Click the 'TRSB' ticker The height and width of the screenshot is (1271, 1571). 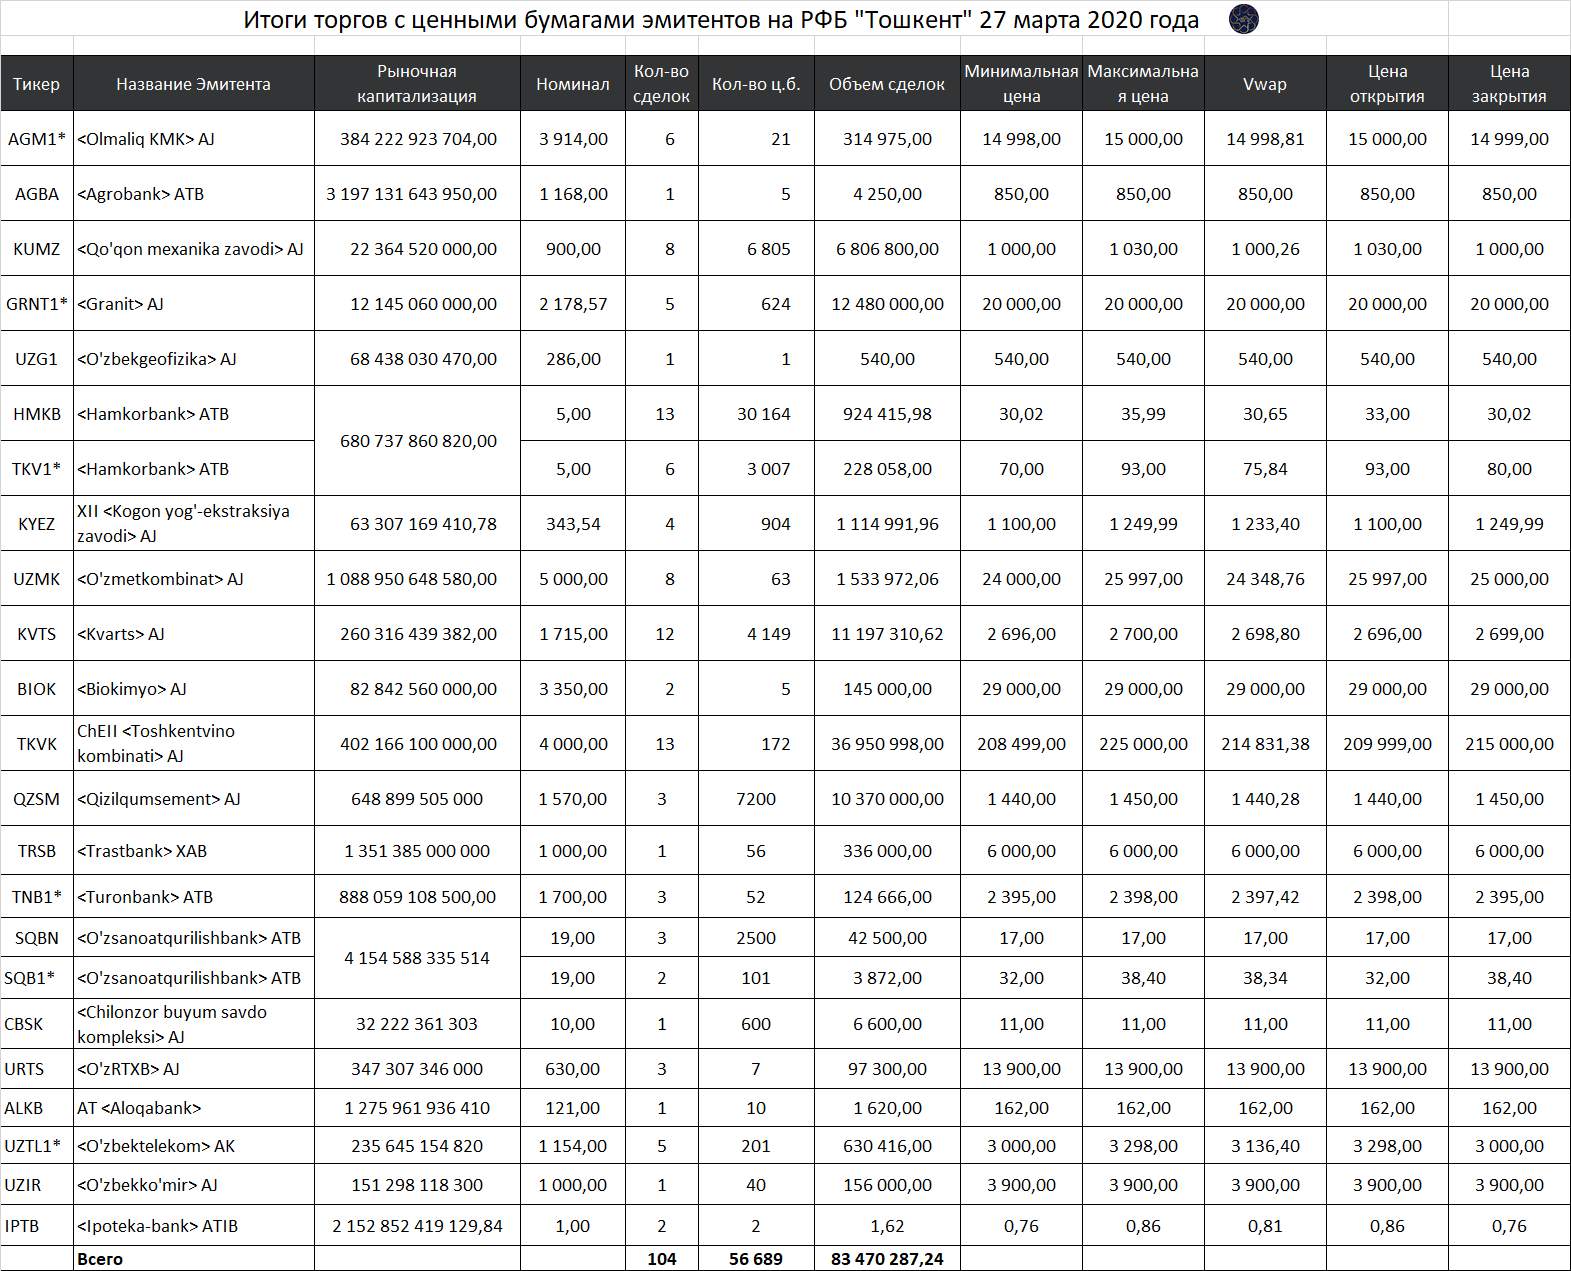[x=37, y=851]
